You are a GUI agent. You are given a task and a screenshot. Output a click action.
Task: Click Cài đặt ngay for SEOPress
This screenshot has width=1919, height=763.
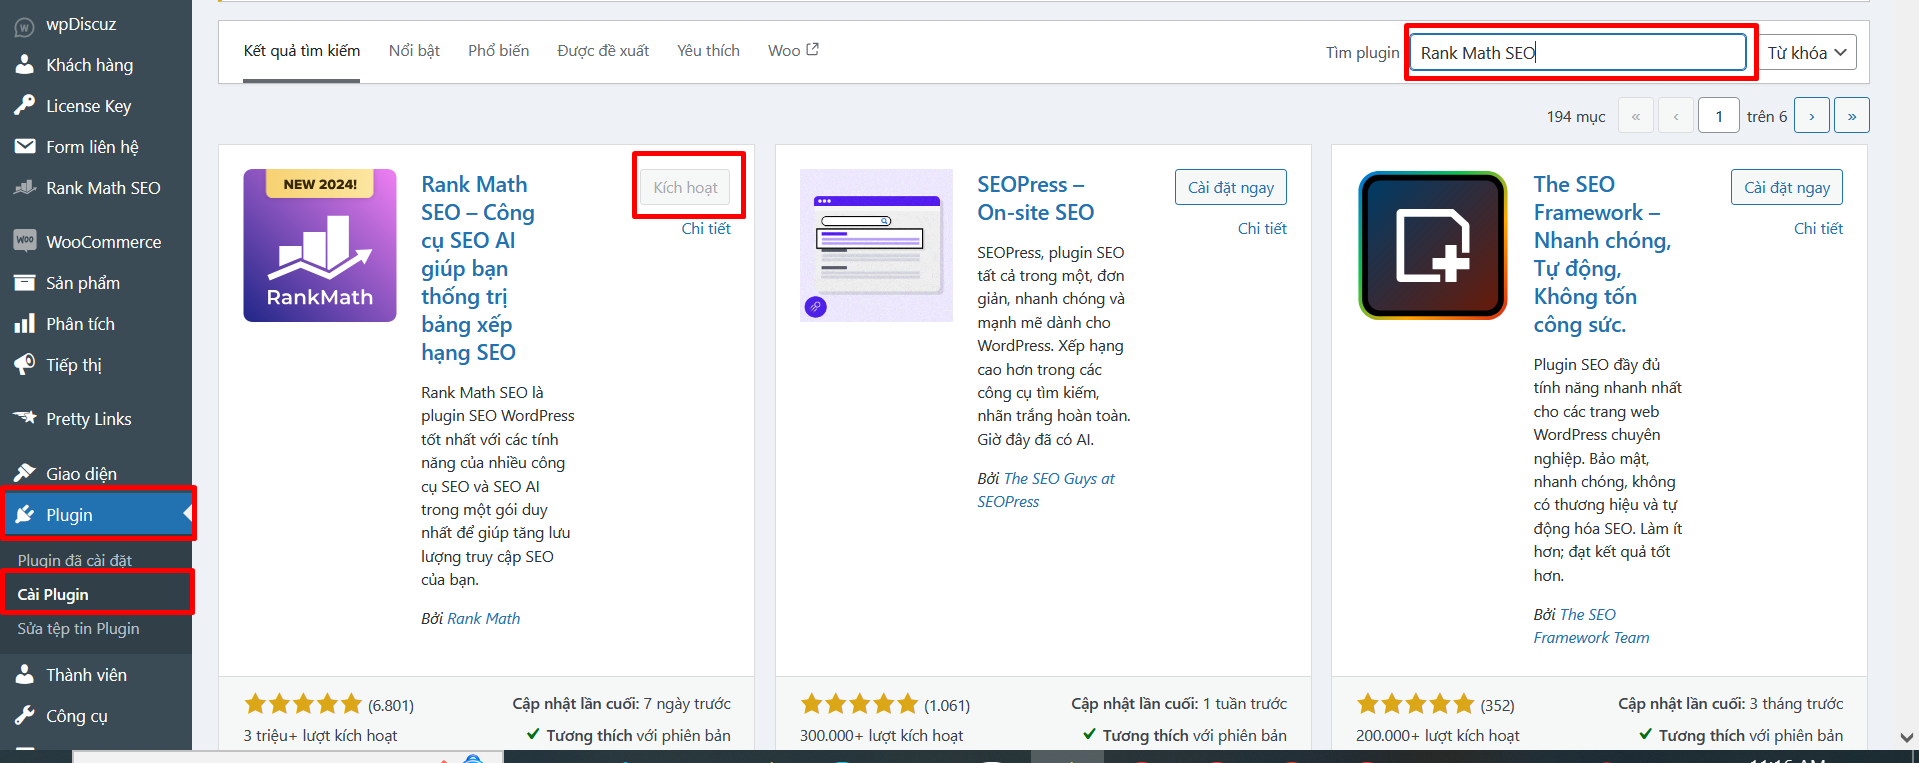[1231, 187]
